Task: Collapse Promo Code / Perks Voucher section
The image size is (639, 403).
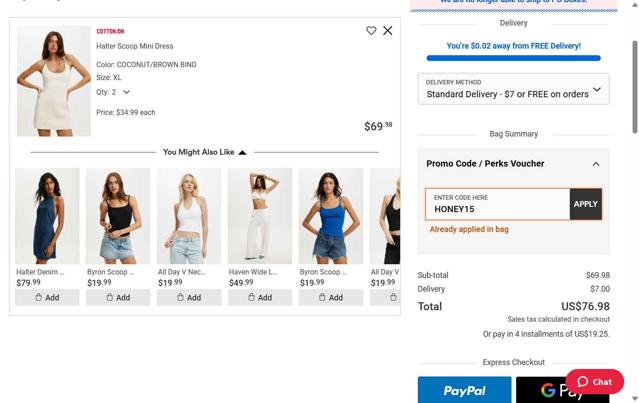Action: [596, 164]
